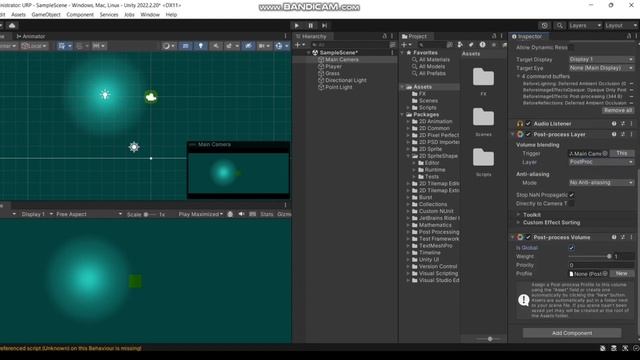Open the undo history clock icon
Image resolution: width=640 pixels, height=360 pixels.
pos(544,25)
